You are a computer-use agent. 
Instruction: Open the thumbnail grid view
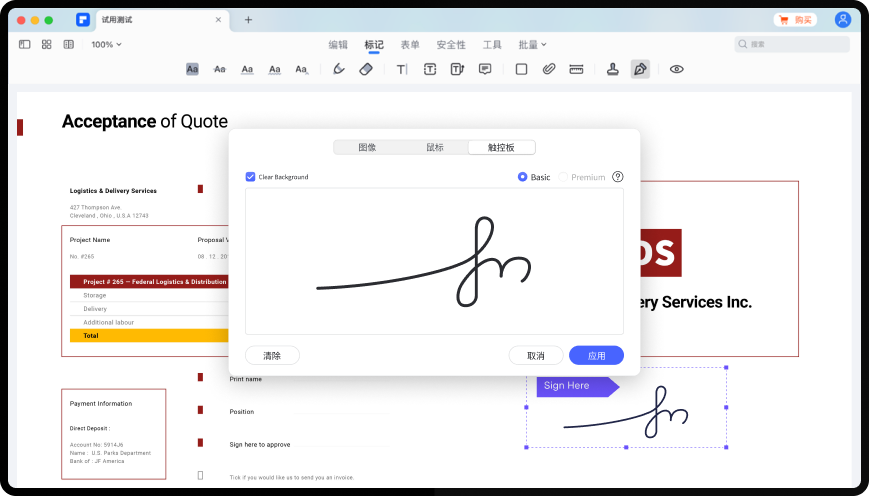(47, 44)
